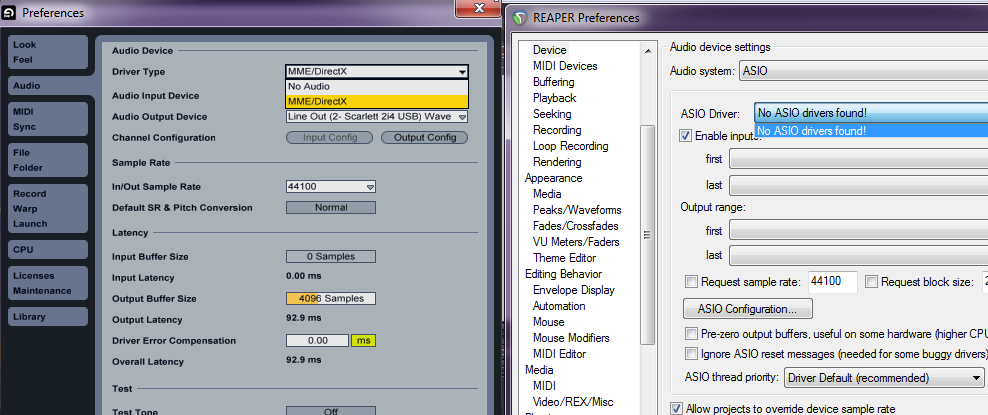The image size is (988, 415).
Task: Click the ASIO Configuration button
Action: click(x=747, y=309)
